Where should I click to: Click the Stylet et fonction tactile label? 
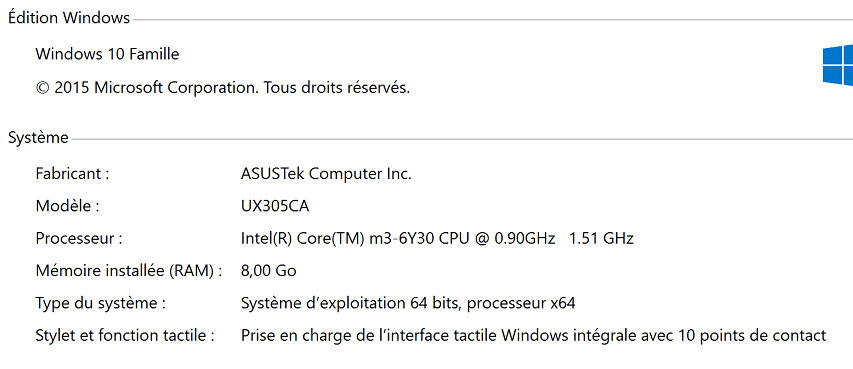click(125, 335)
